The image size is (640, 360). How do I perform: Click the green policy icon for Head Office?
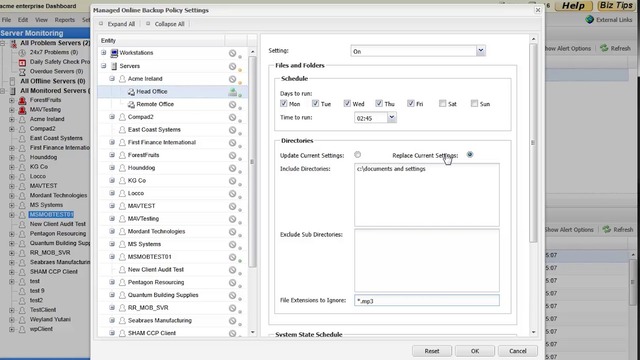232,92
